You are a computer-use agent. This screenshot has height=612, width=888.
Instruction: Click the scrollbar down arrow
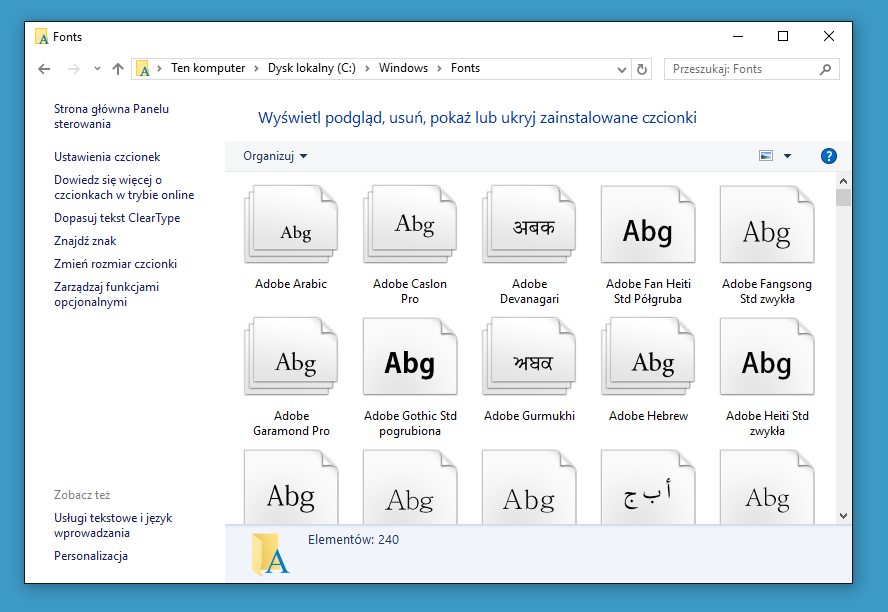pos(843,516)
